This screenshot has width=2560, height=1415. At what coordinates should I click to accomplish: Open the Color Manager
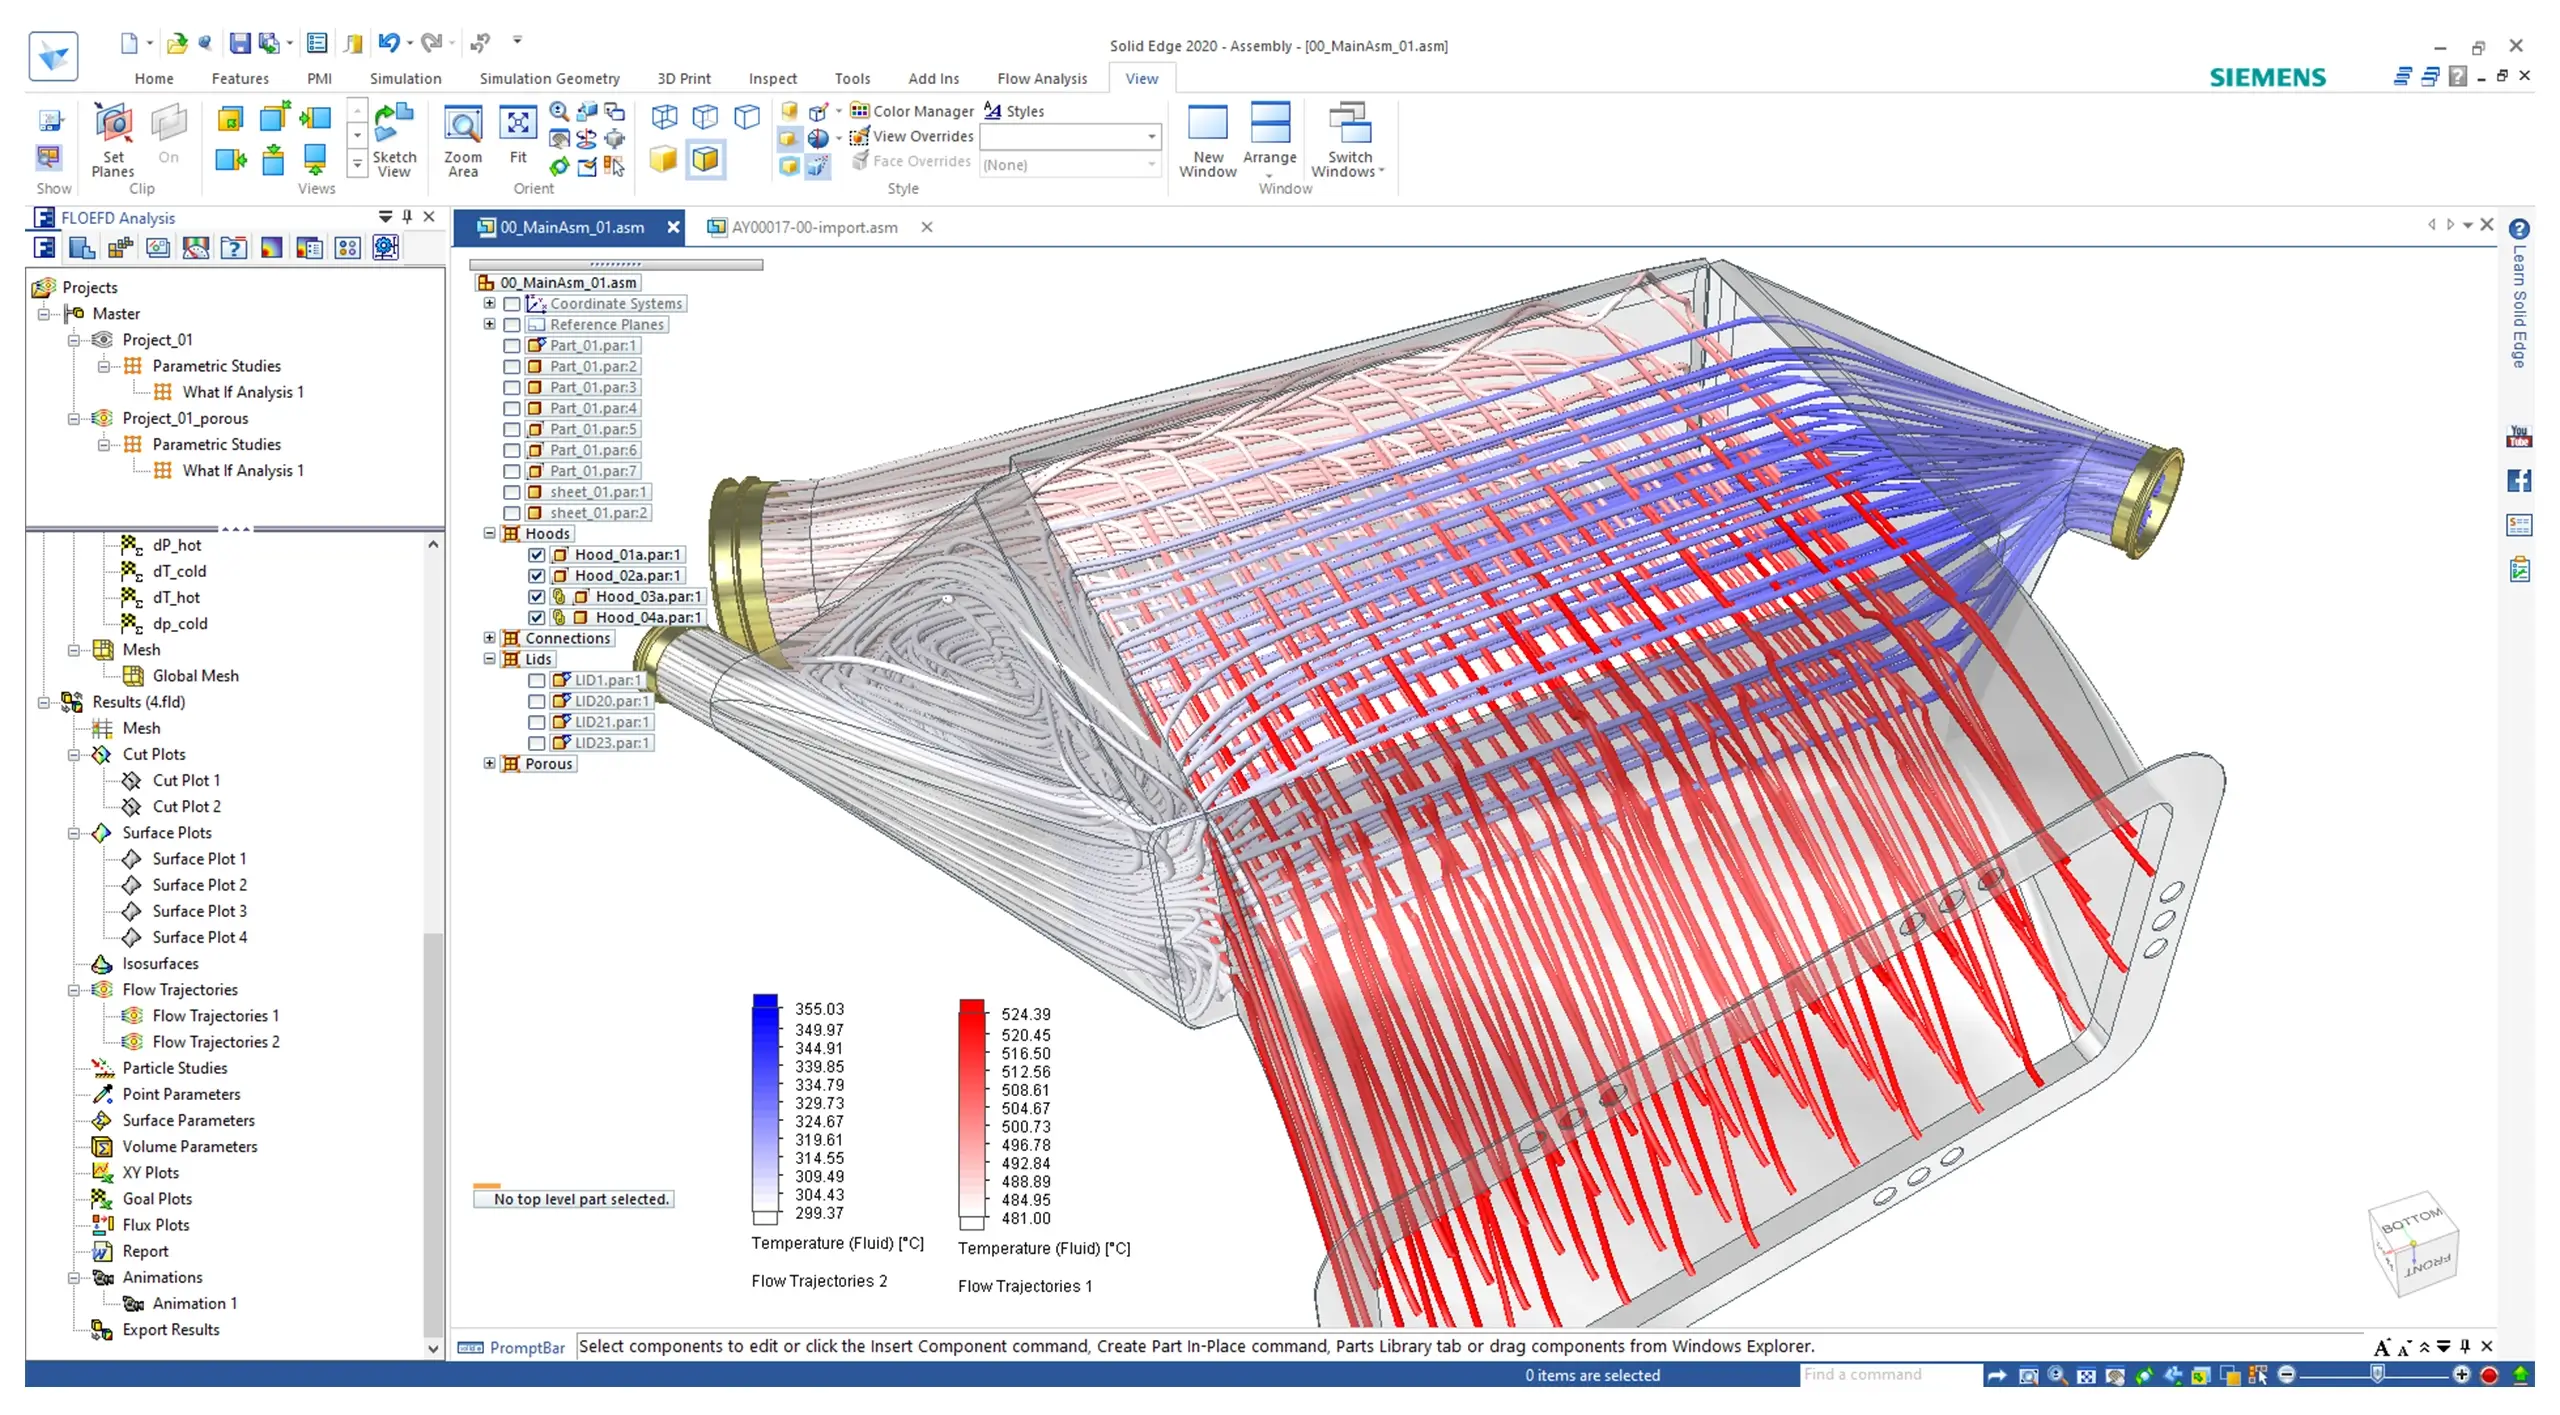pos(912,111)
